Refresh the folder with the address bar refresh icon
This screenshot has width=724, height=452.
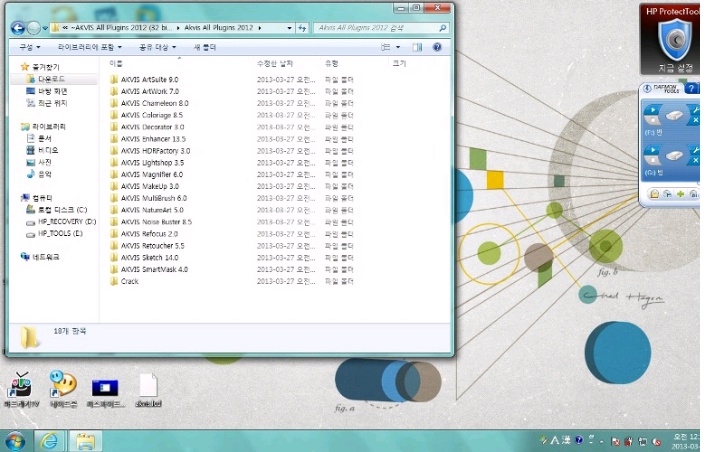[x=302, y=28]
